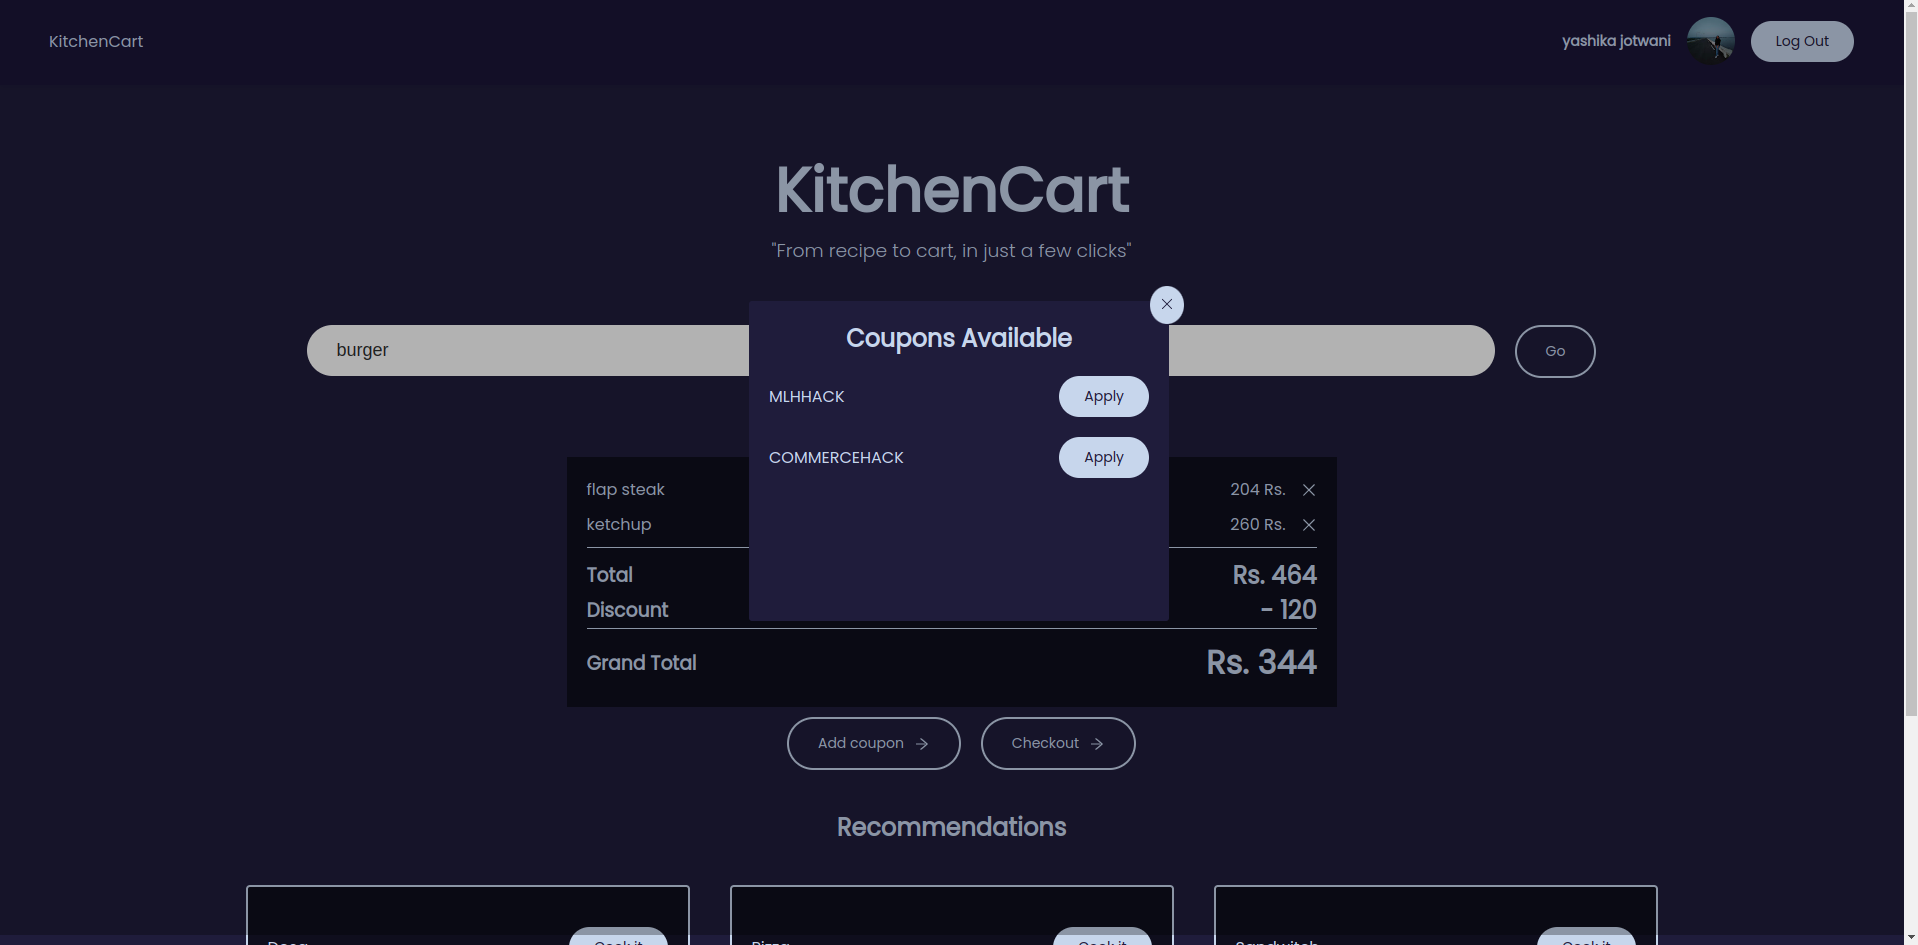Proceed to Checkout
The image size is (1918, 945).
coord(1057,743)
